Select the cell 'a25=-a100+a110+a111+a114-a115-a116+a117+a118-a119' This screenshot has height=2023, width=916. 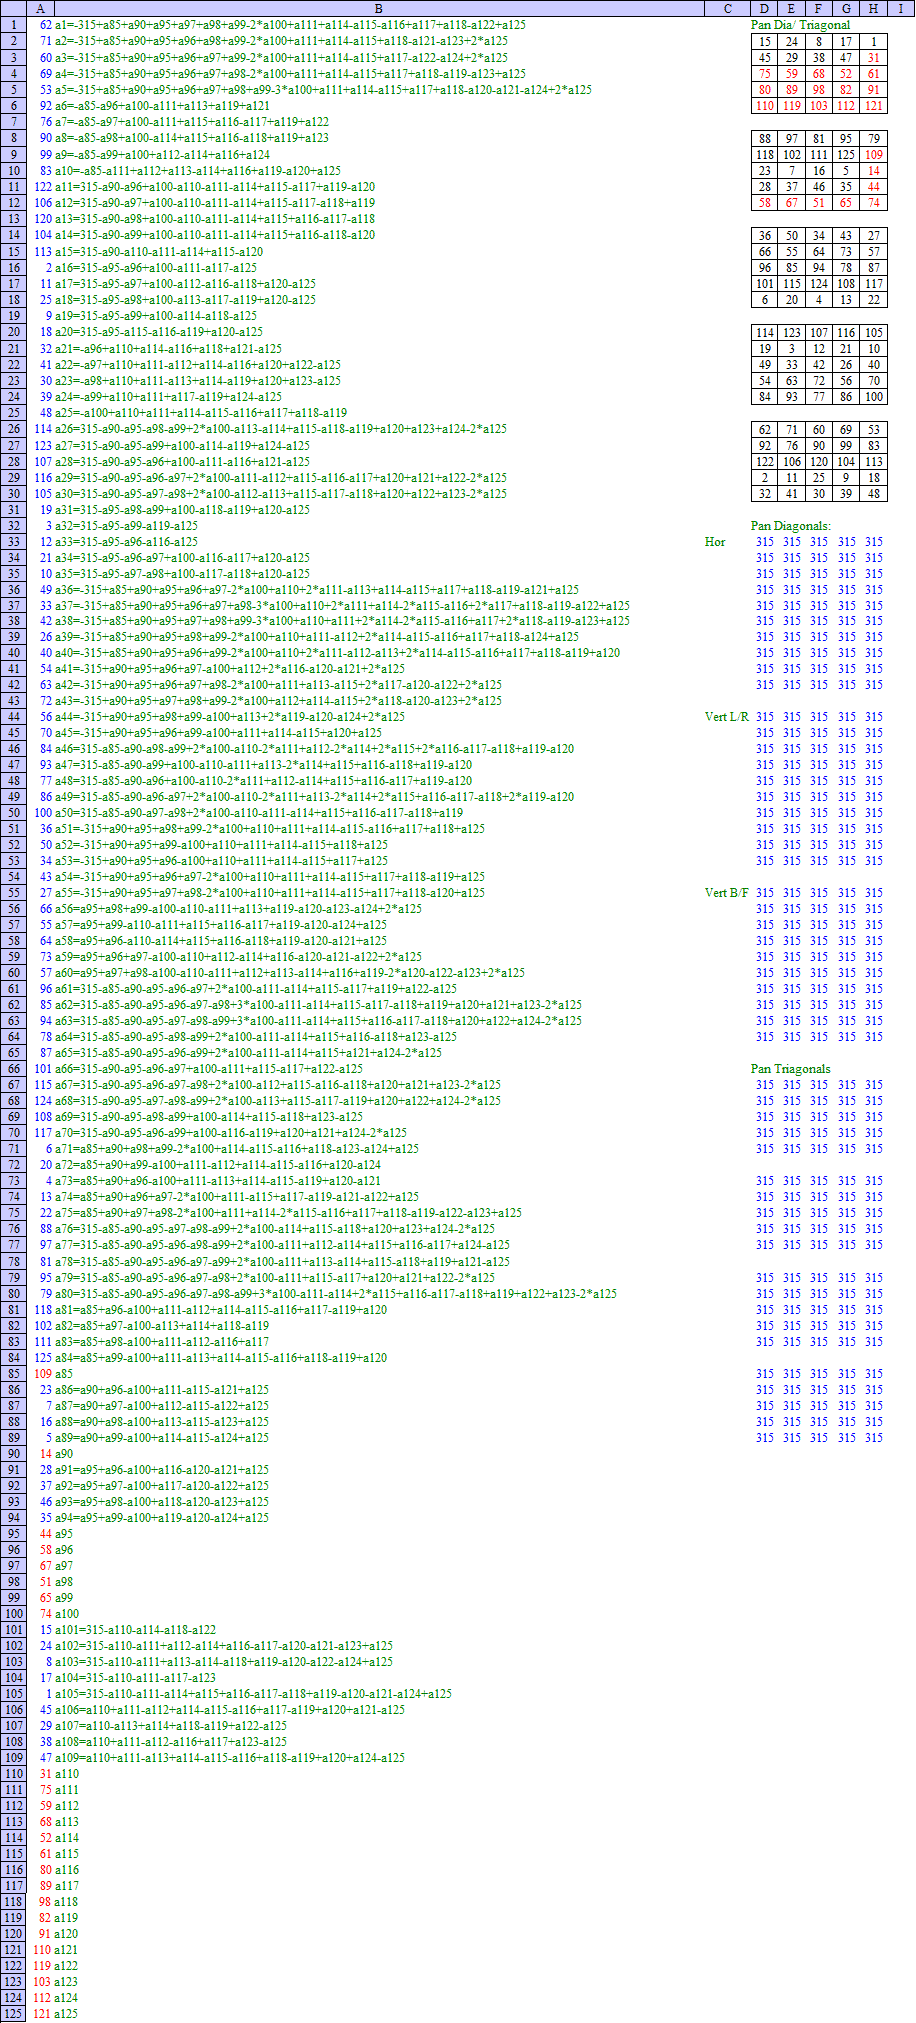201,412
